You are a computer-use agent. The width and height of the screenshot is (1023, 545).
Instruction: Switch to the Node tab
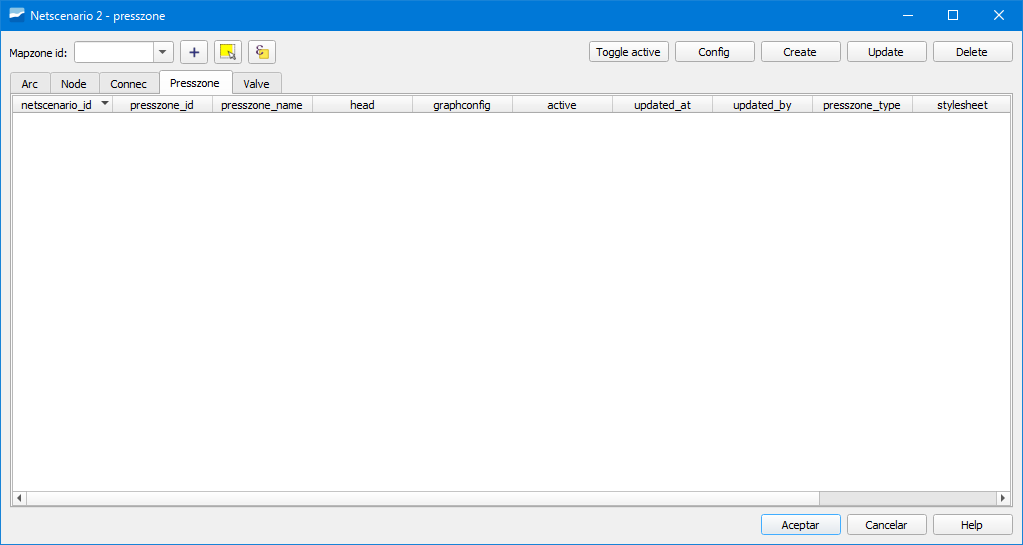click(74, 84)
